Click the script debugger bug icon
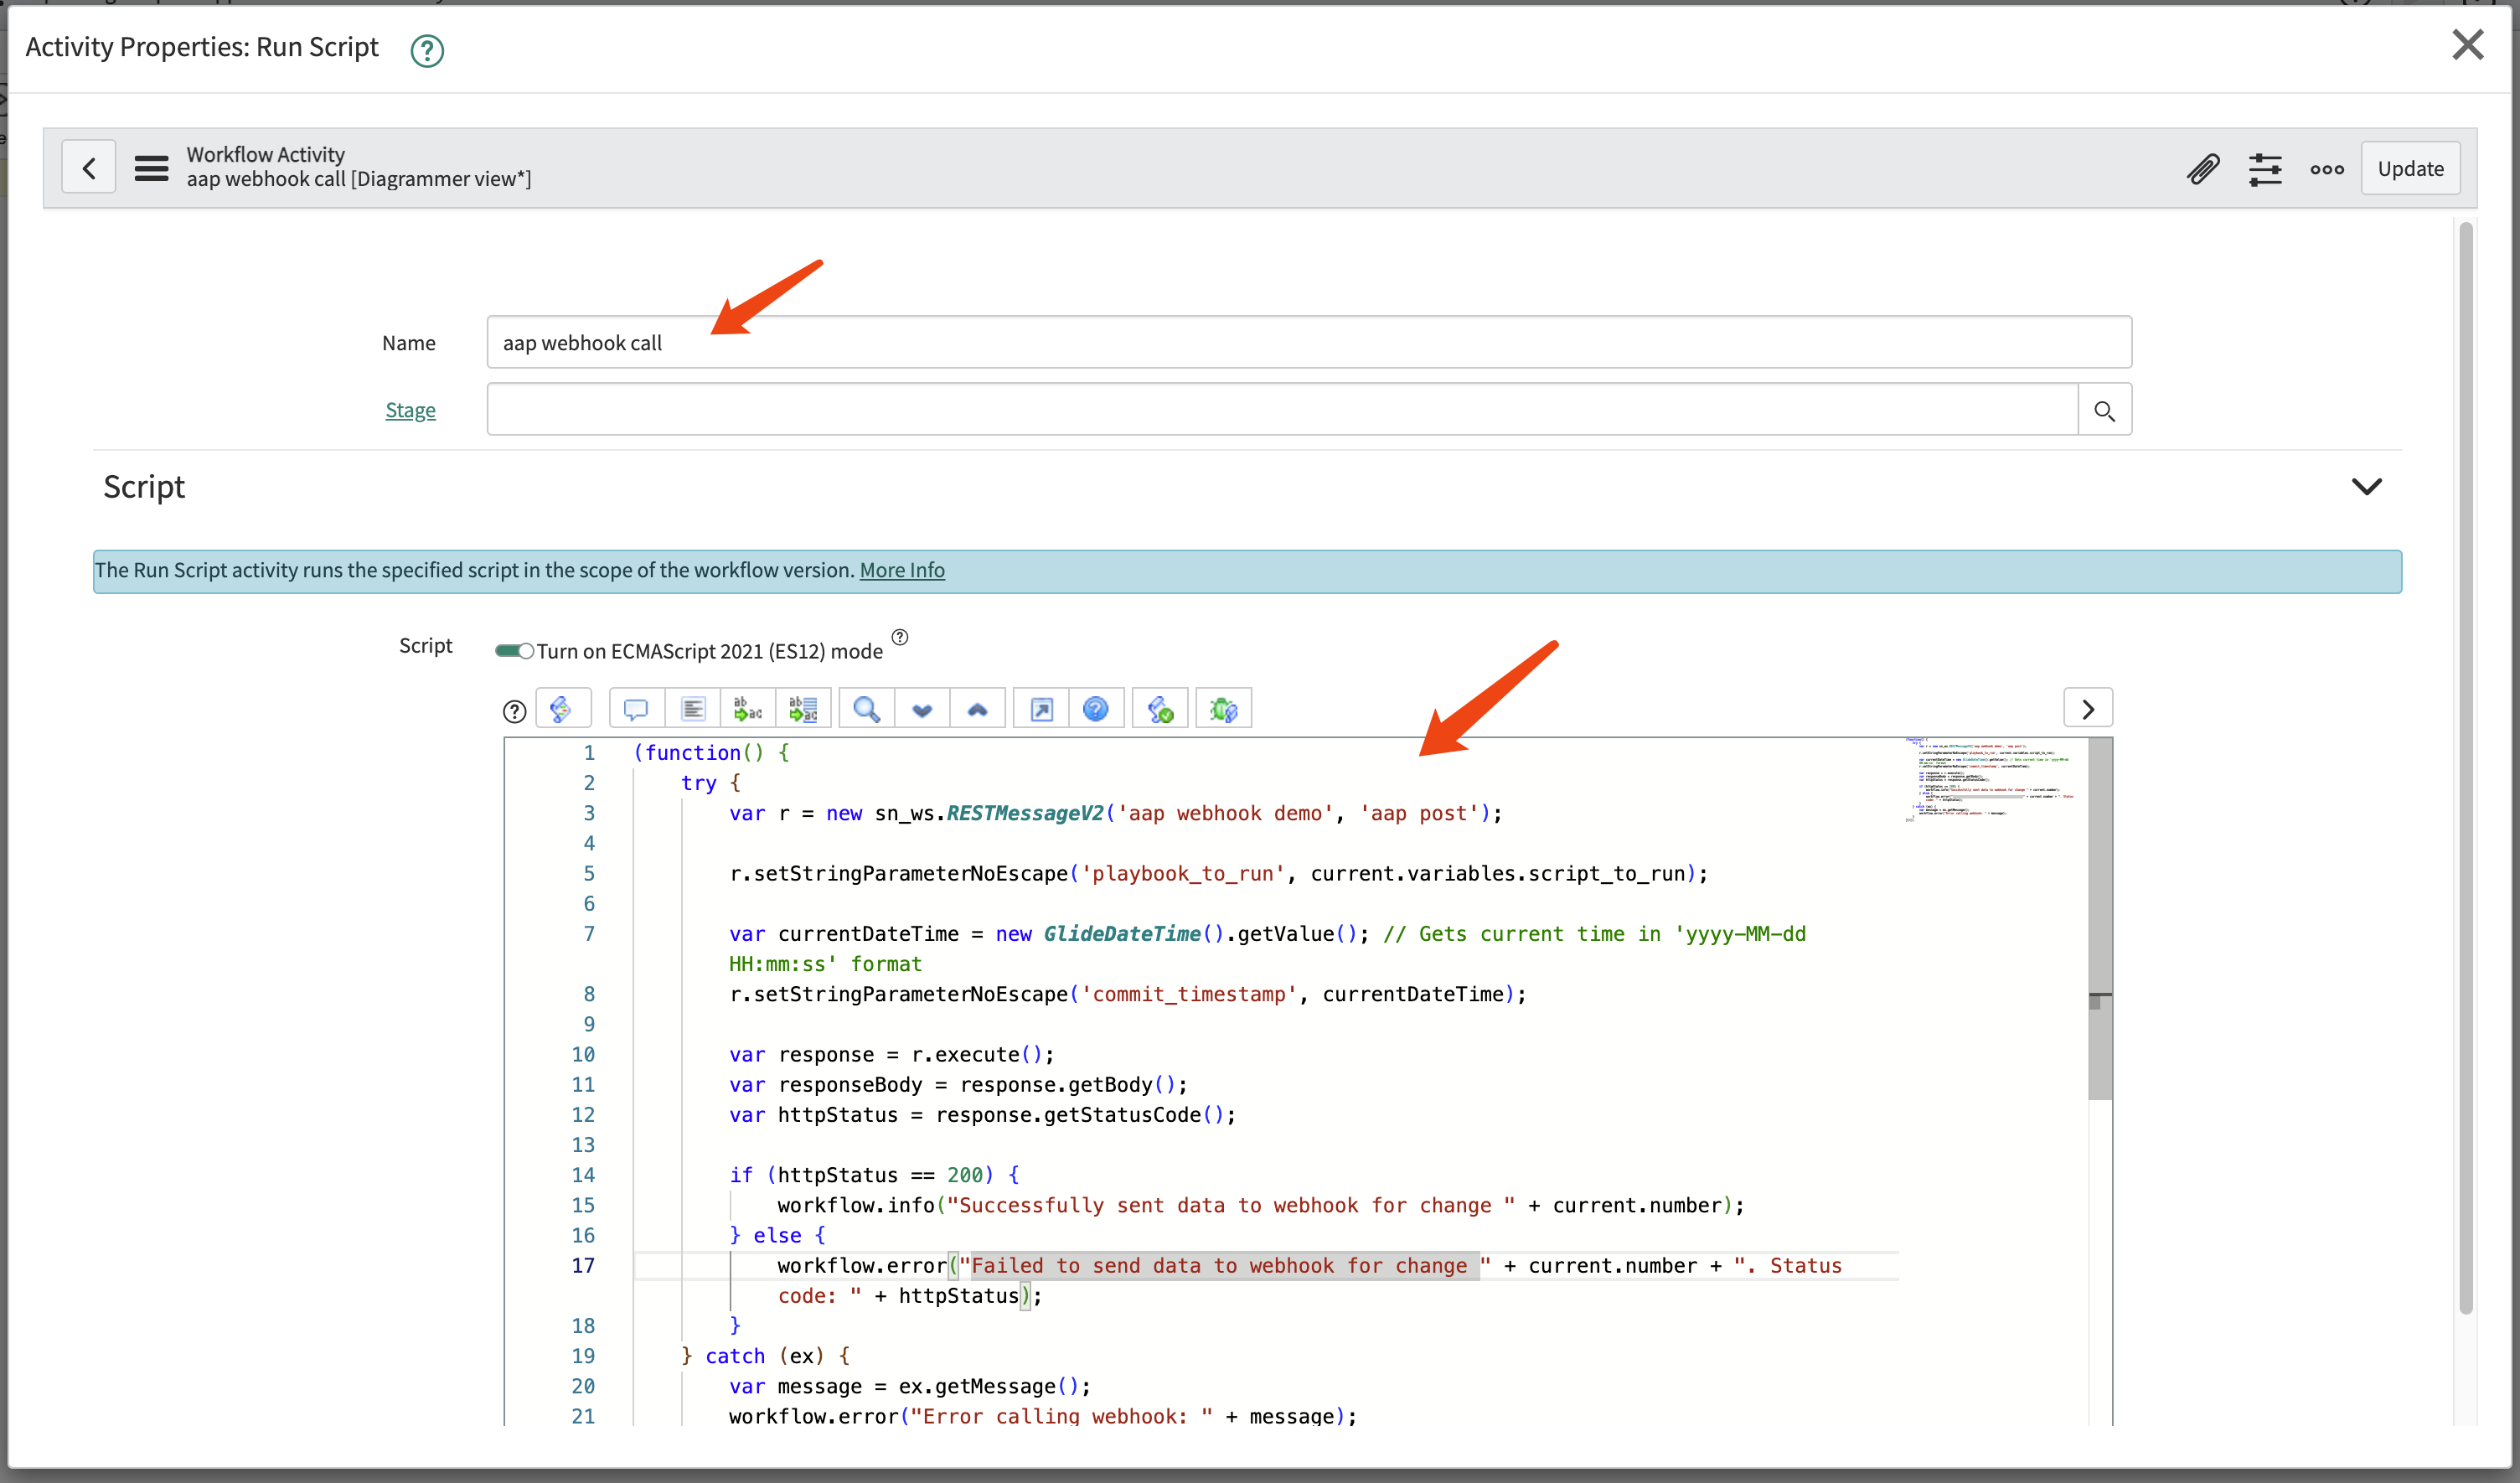2520x1483 pixels. [1223, 709]
